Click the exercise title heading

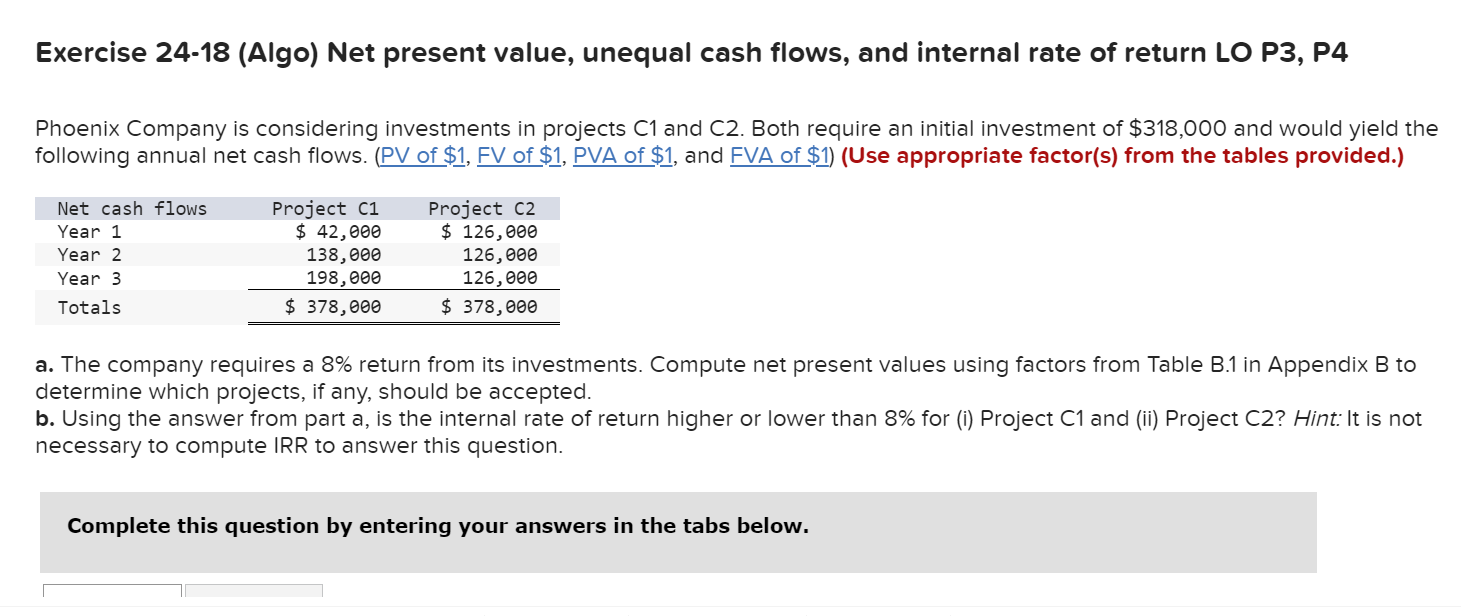tap(690, 52)
